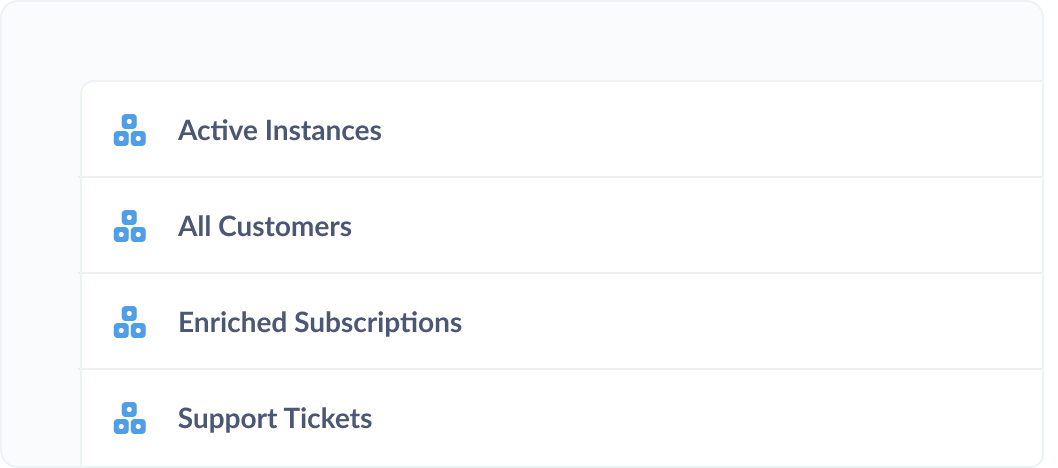
Task: Click the blank area of the All Customers row
Action: (695, 226)
